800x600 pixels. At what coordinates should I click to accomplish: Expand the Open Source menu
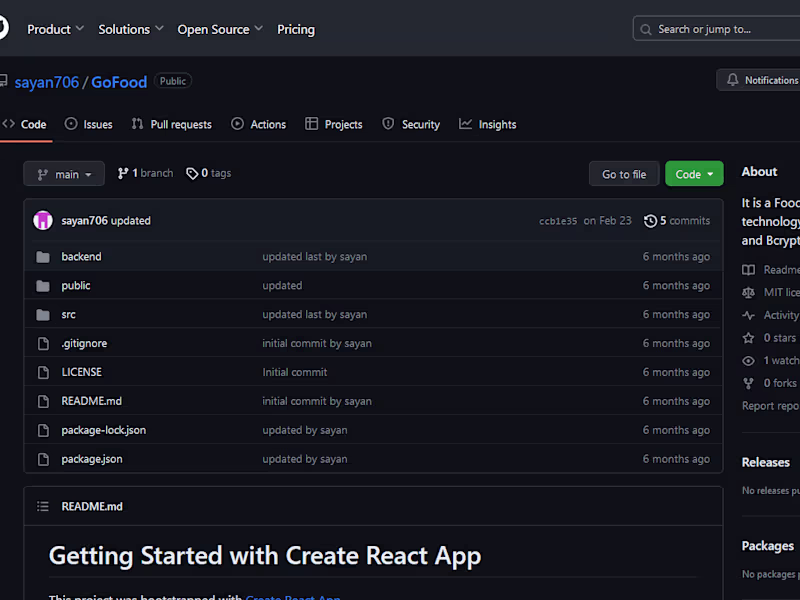[220, 29]
